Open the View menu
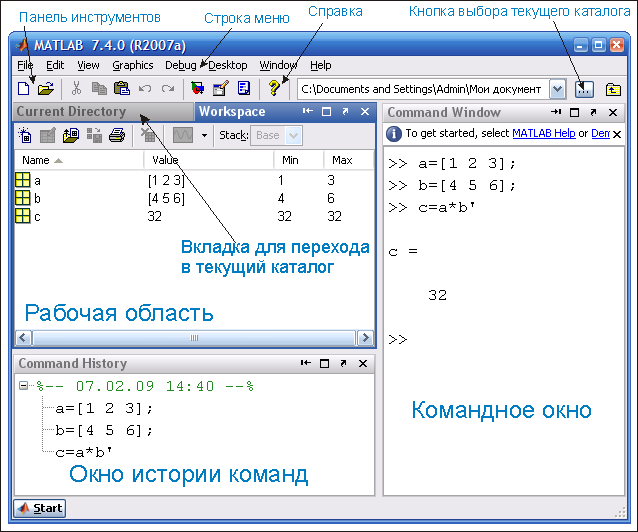Viewport: 638px width, 532px height. tap(88, 65)
